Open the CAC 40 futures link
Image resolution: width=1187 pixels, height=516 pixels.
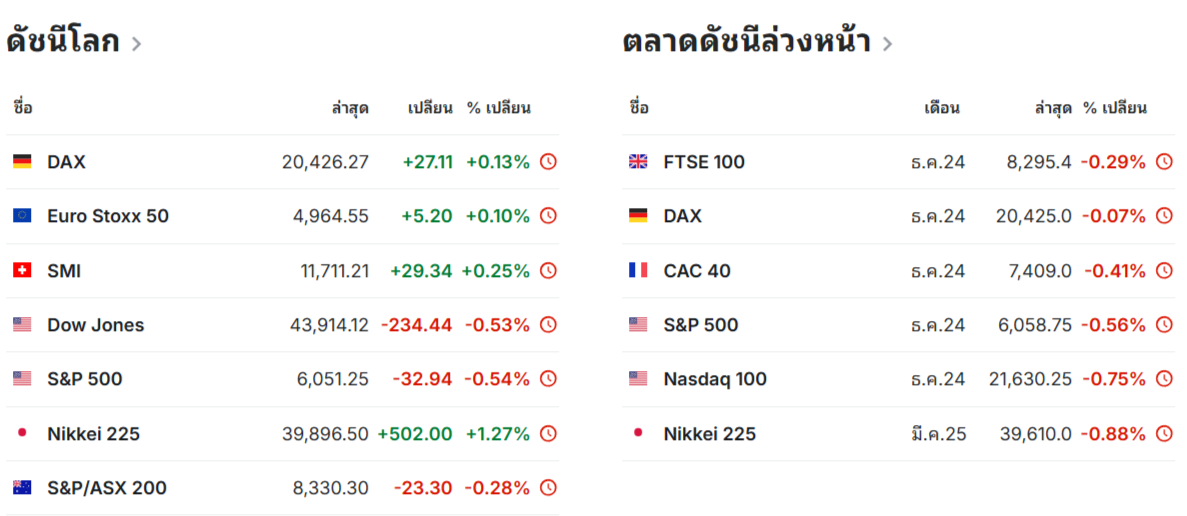tap(696, 271)
